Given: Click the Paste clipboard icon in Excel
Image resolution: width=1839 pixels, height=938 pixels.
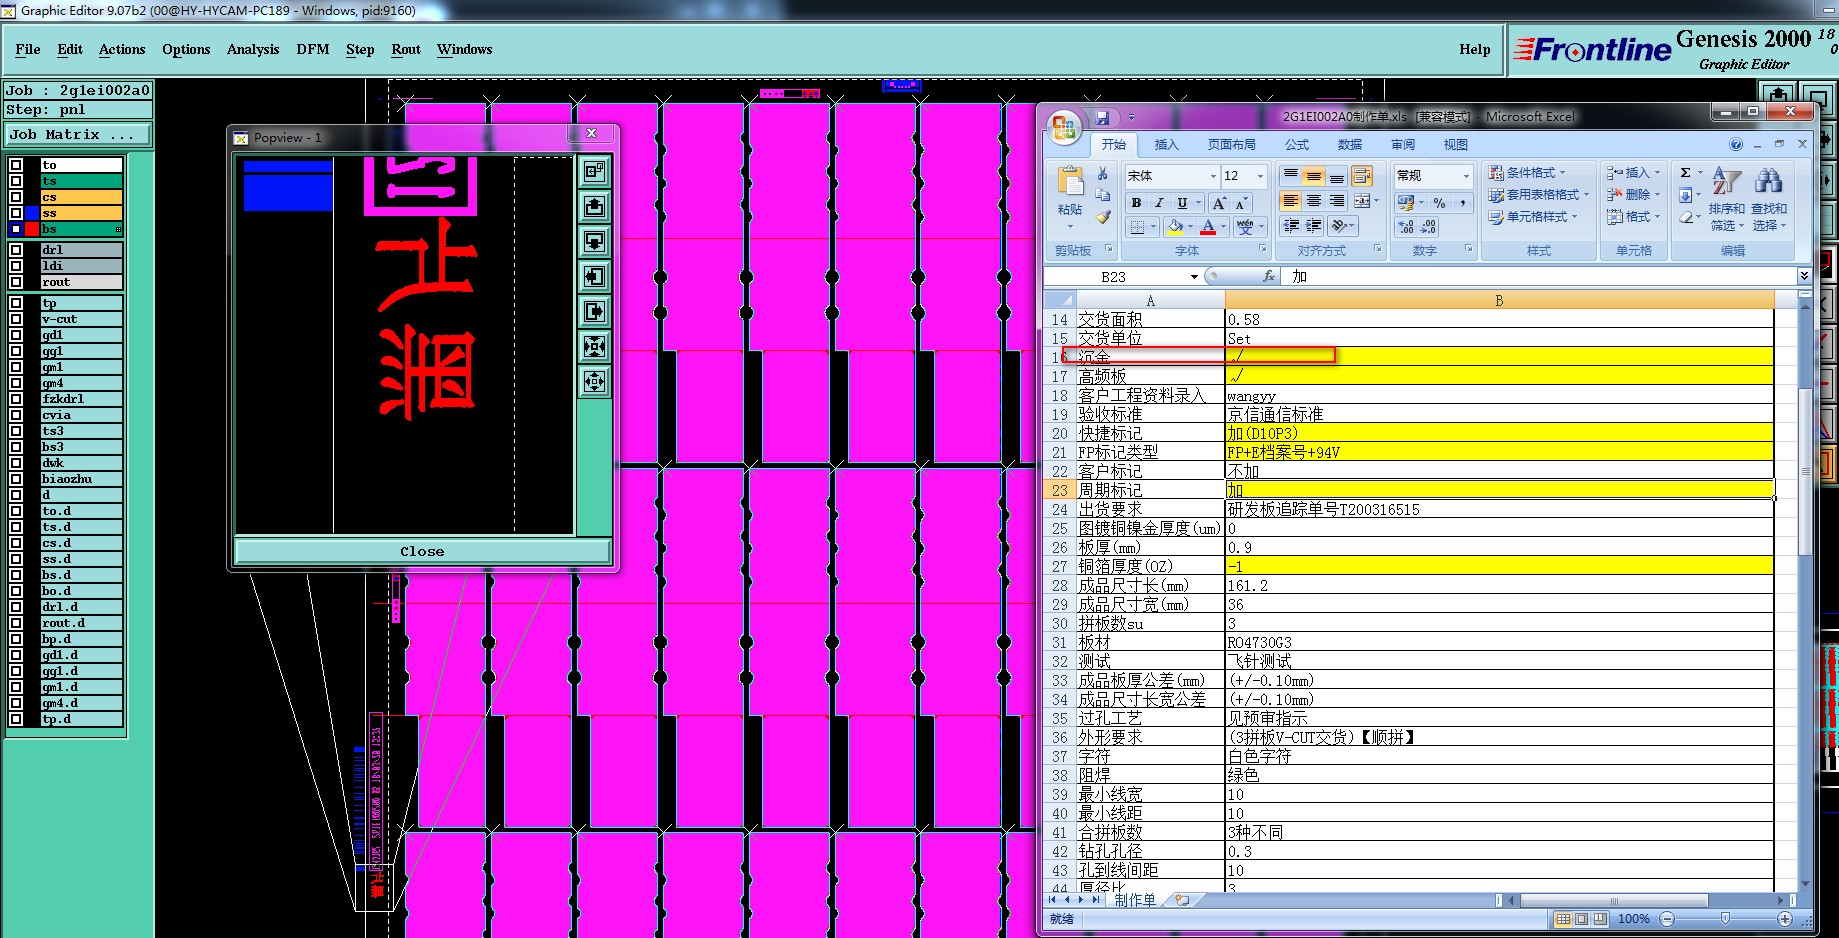Looking at the screenshot, I should point(1070,182).
